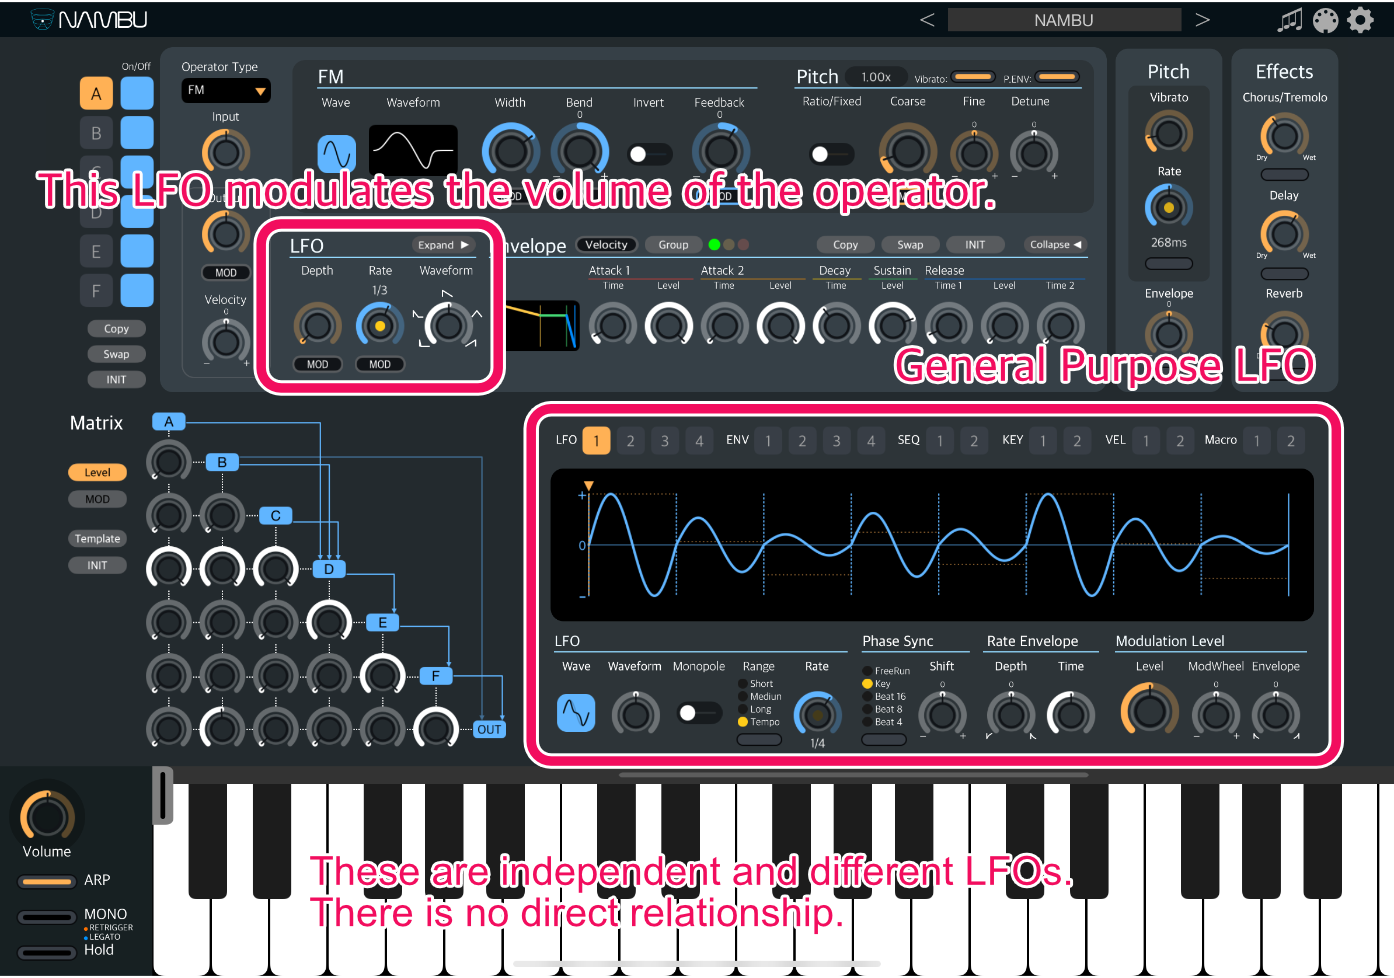Open the settings gear icon
The height and width of the screenshot is (978, 1394).
pyautogui.click(x=1360, y=20)
